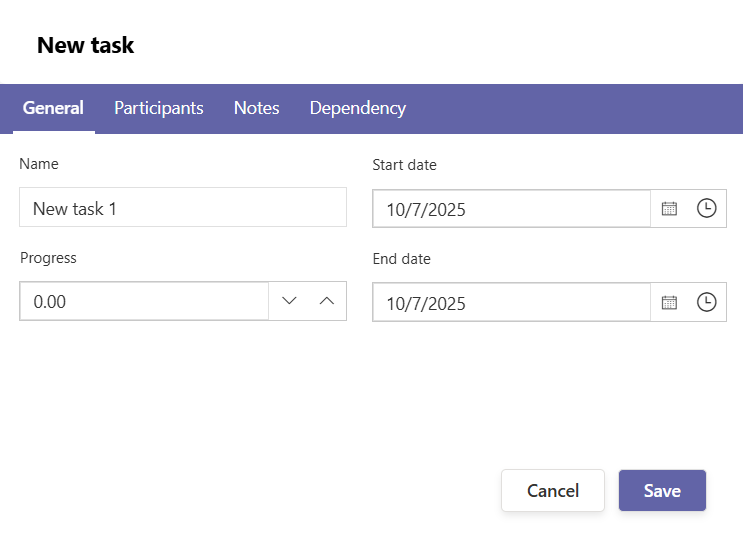Open the Start date time picker
The height and width of the screenshot is (537, 743).
(707, 209)
